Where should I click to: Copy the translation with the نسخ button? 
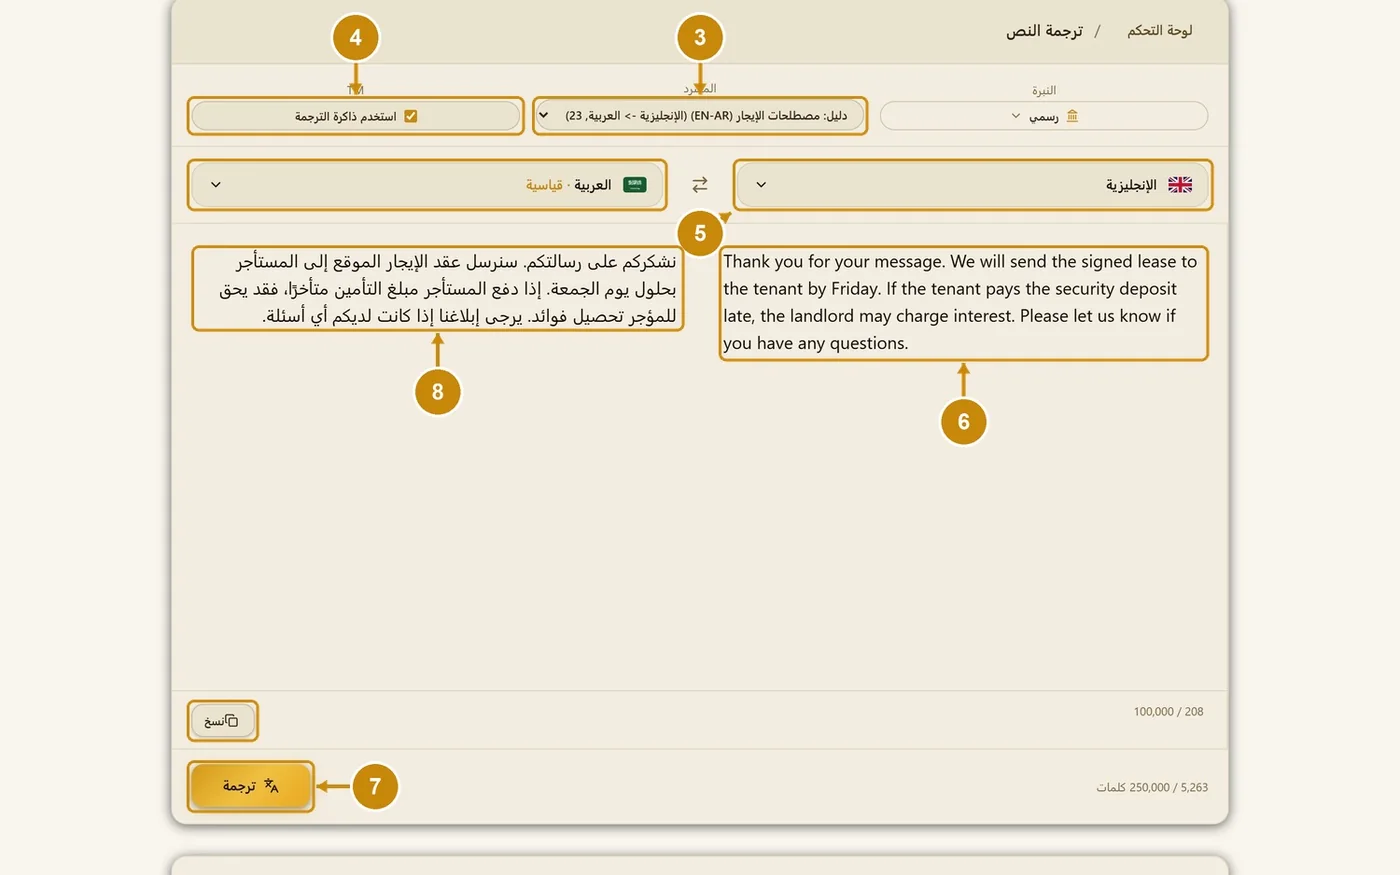tap(222, 721)
